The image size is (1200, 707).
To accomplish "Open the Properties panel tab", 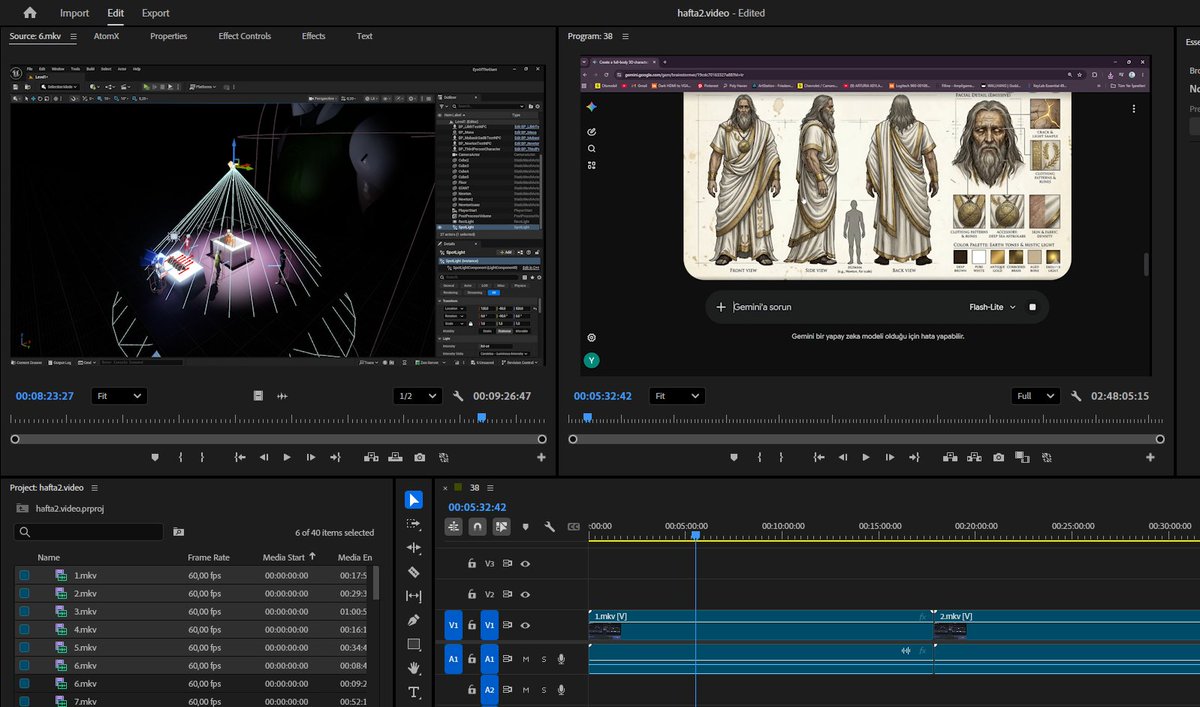I will 169,36.
